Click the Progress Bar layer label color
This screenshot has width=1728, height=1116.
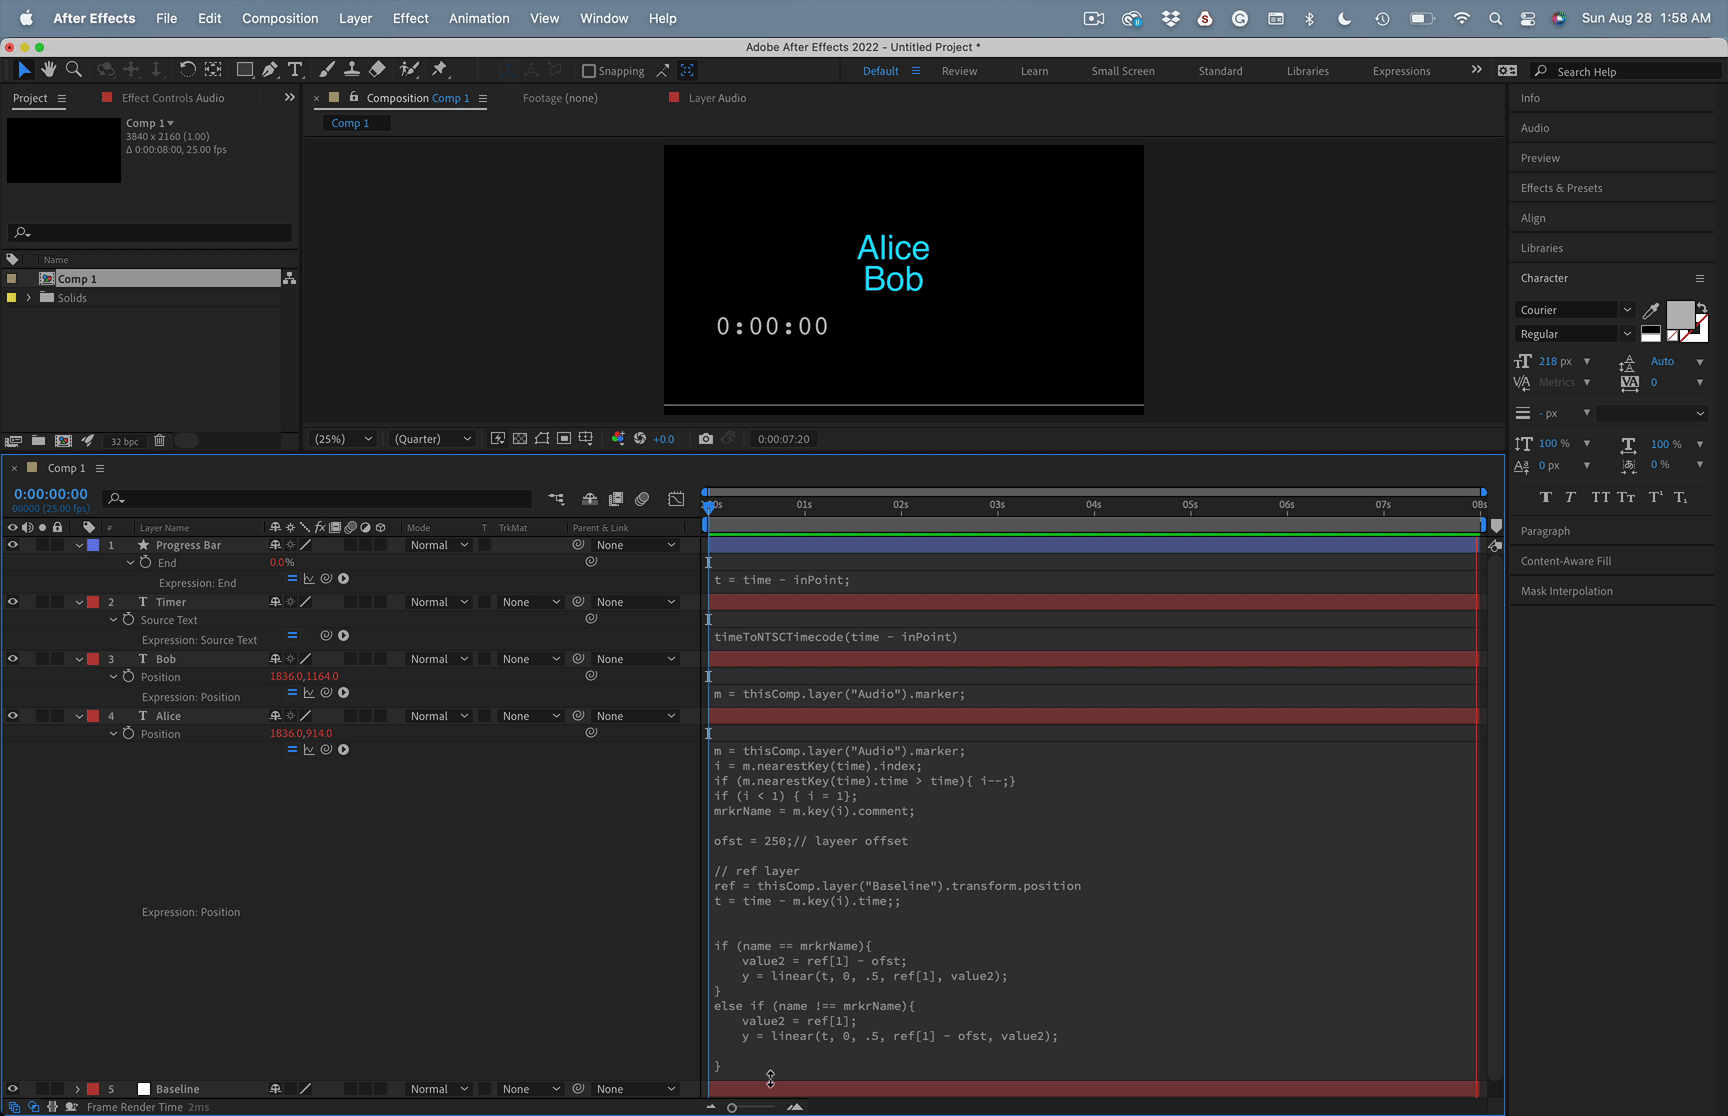[93, 545]
